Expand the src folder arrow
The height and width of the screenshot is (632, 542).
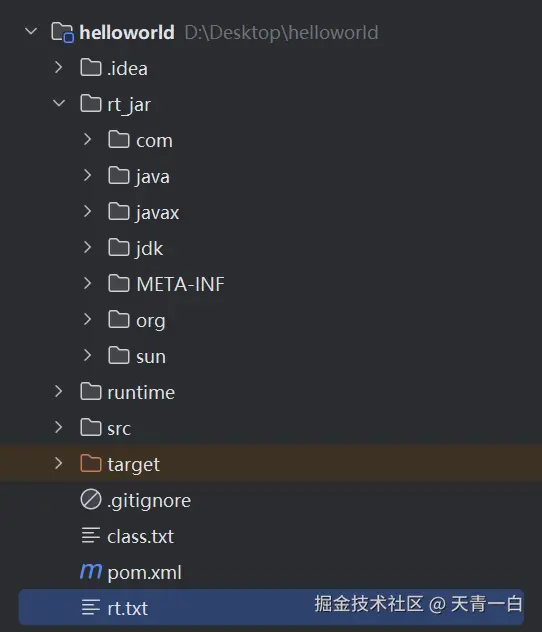coord(59,427)
